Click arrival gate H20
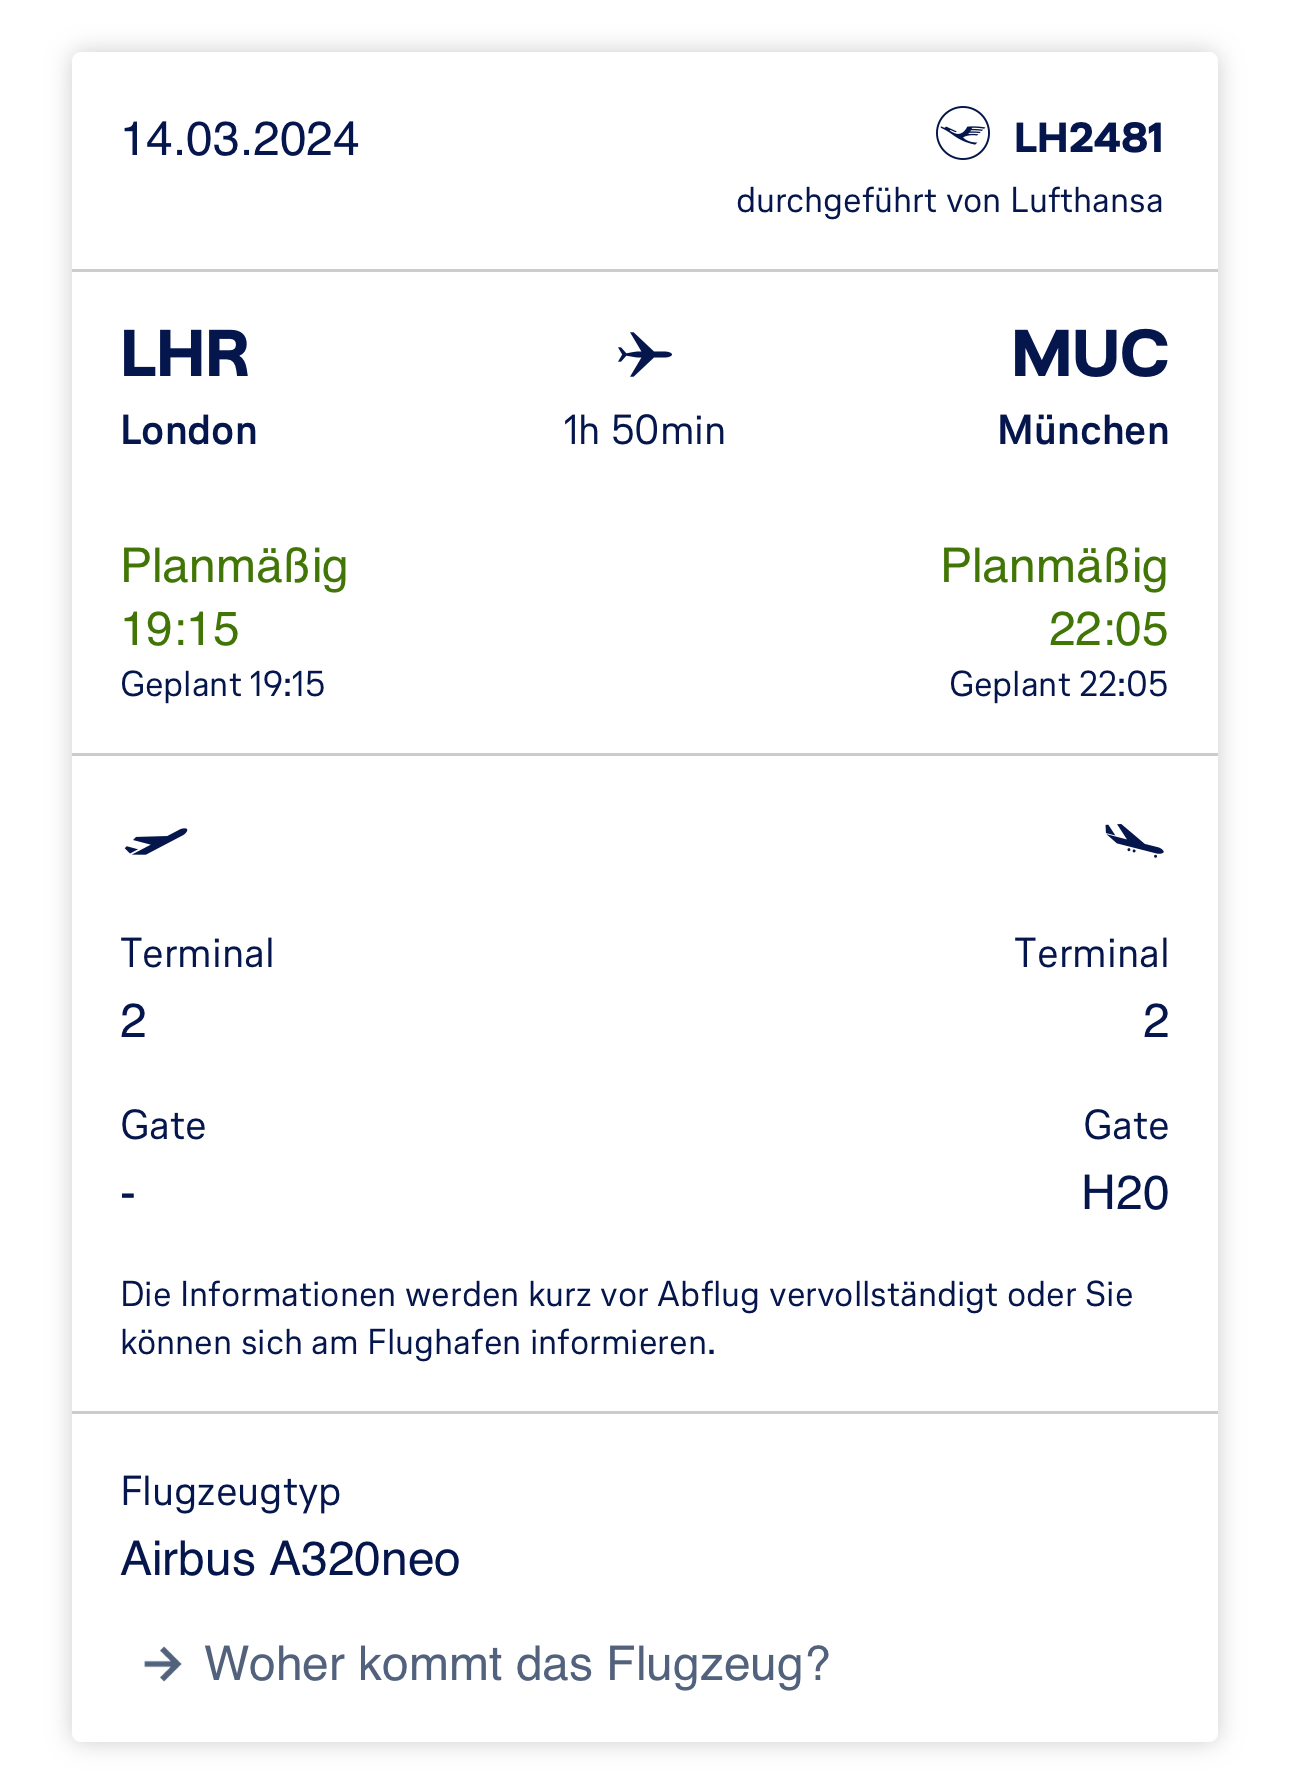Image resolution: width=1290 pixels, height=1792 pixels. coord(1125,1193)
